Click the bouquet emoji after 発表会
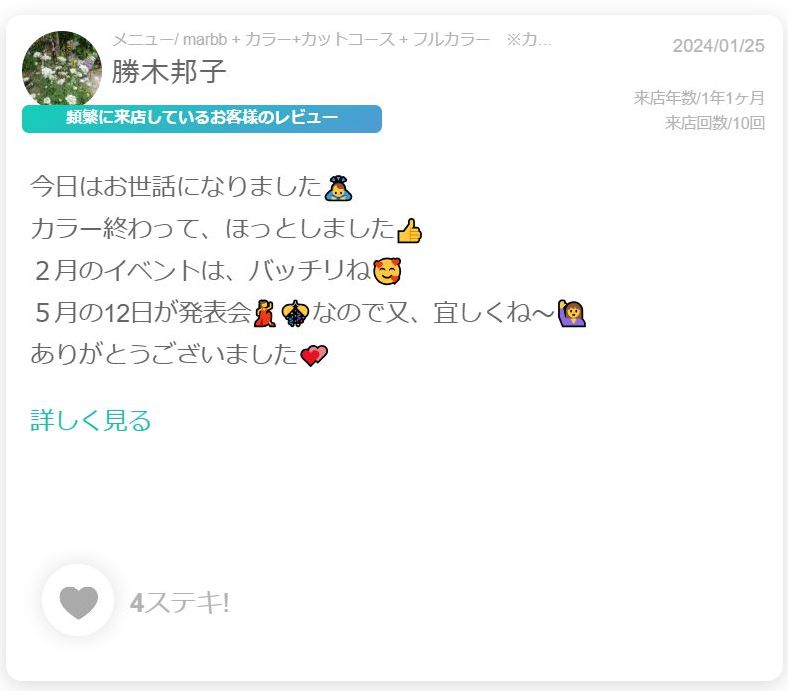788x691 pixels. click(295, 314)
